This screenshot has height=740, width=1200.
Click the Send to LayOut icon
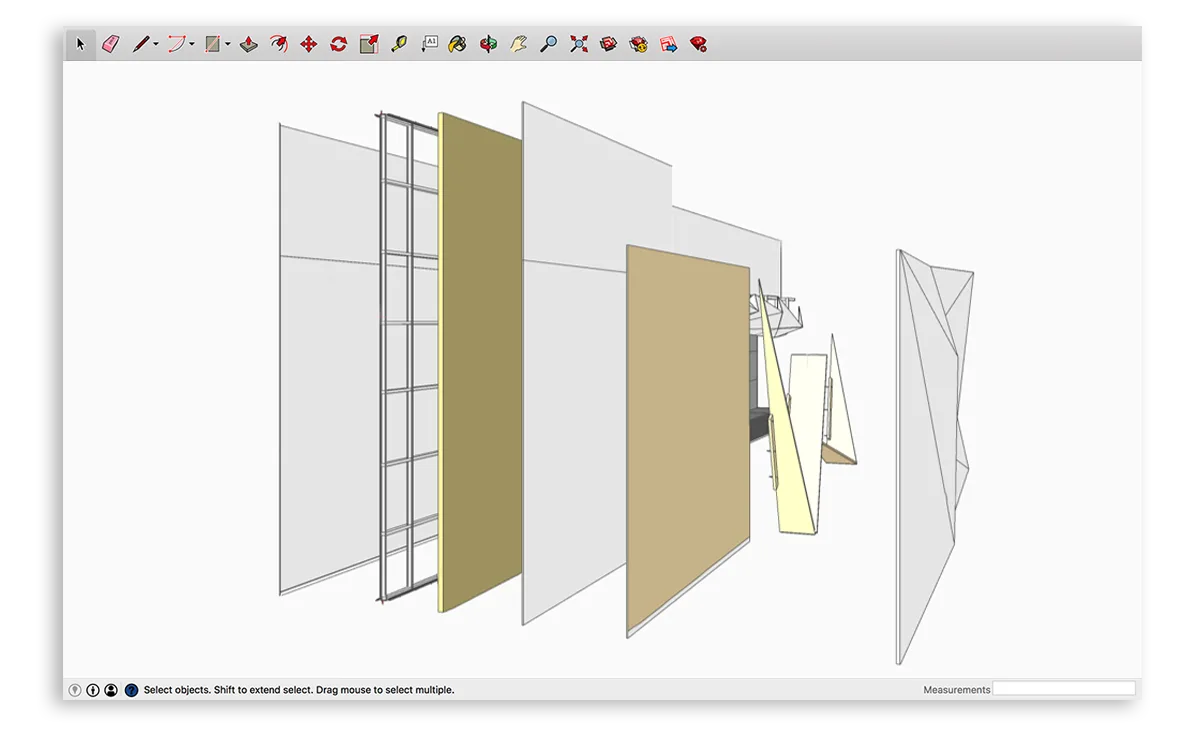tap(669, 44)
